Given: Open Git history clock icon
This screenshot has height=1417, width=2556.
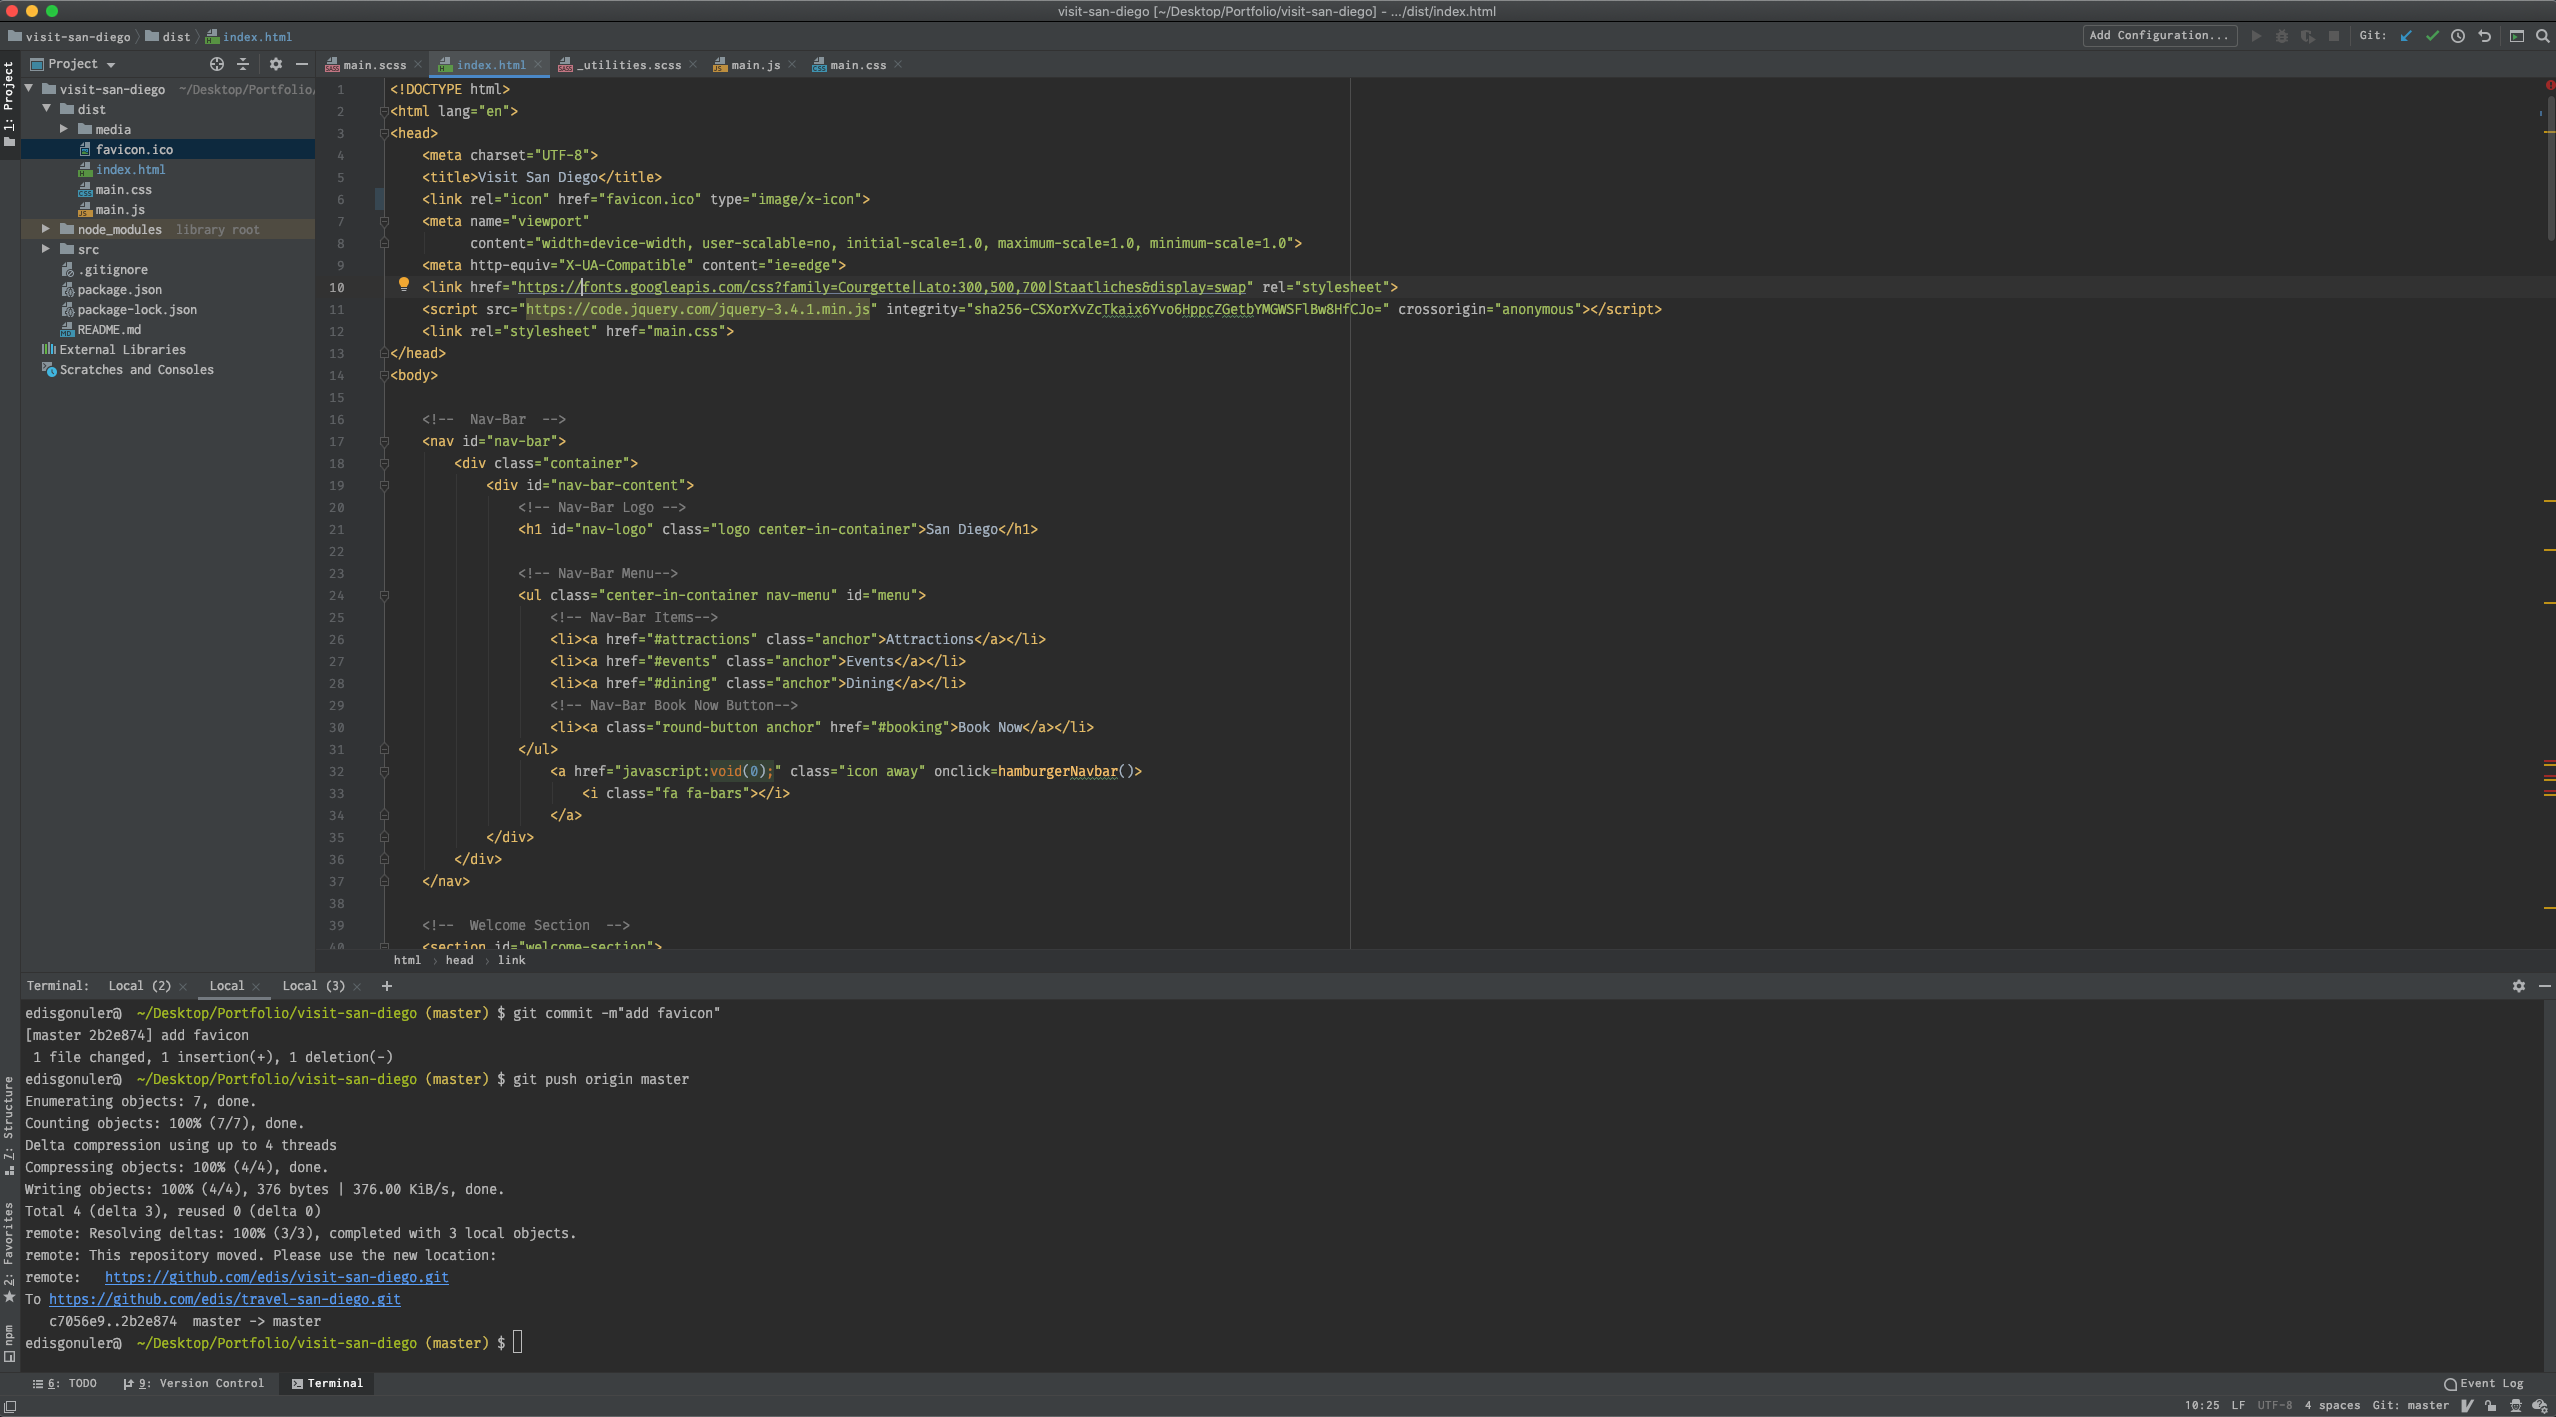Looking at the screenshot, I should click(2458, 36).
